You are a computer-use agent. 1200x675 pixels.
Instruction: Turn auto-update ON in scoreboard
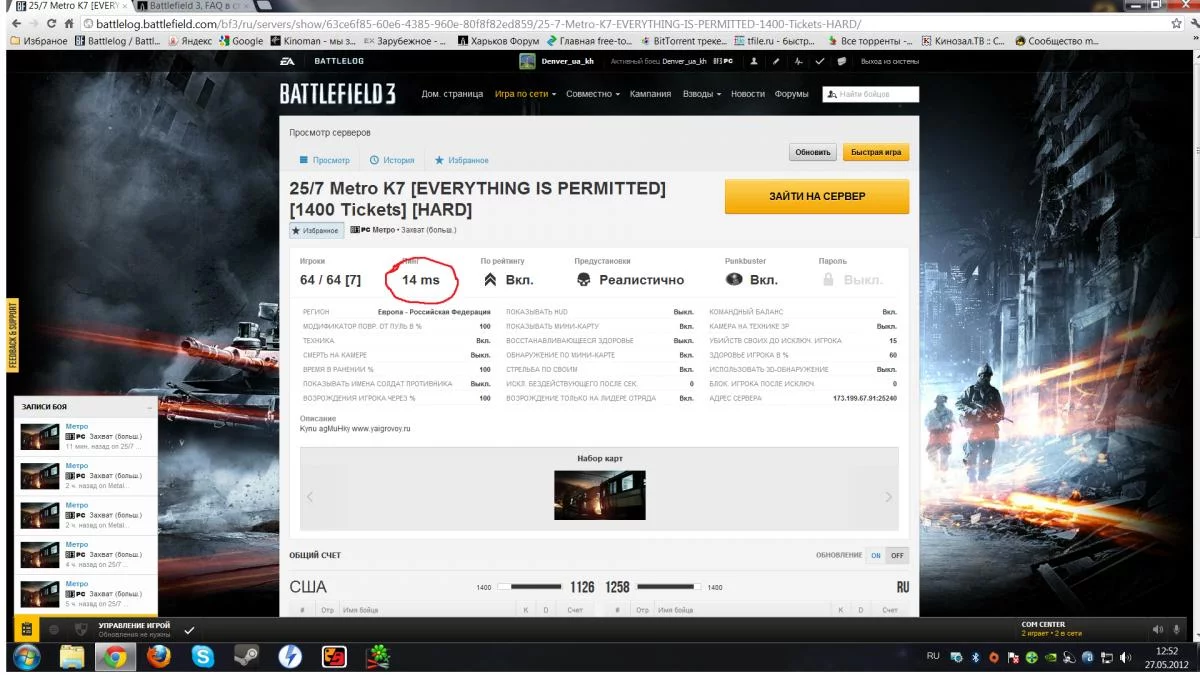[x=875, y=555]
